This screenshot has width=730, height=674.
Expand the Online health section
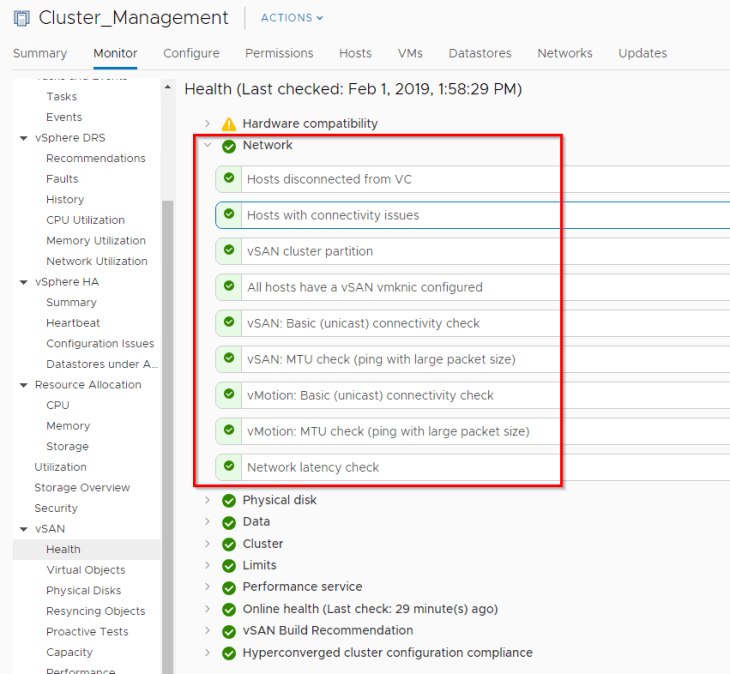coord(208,609)
